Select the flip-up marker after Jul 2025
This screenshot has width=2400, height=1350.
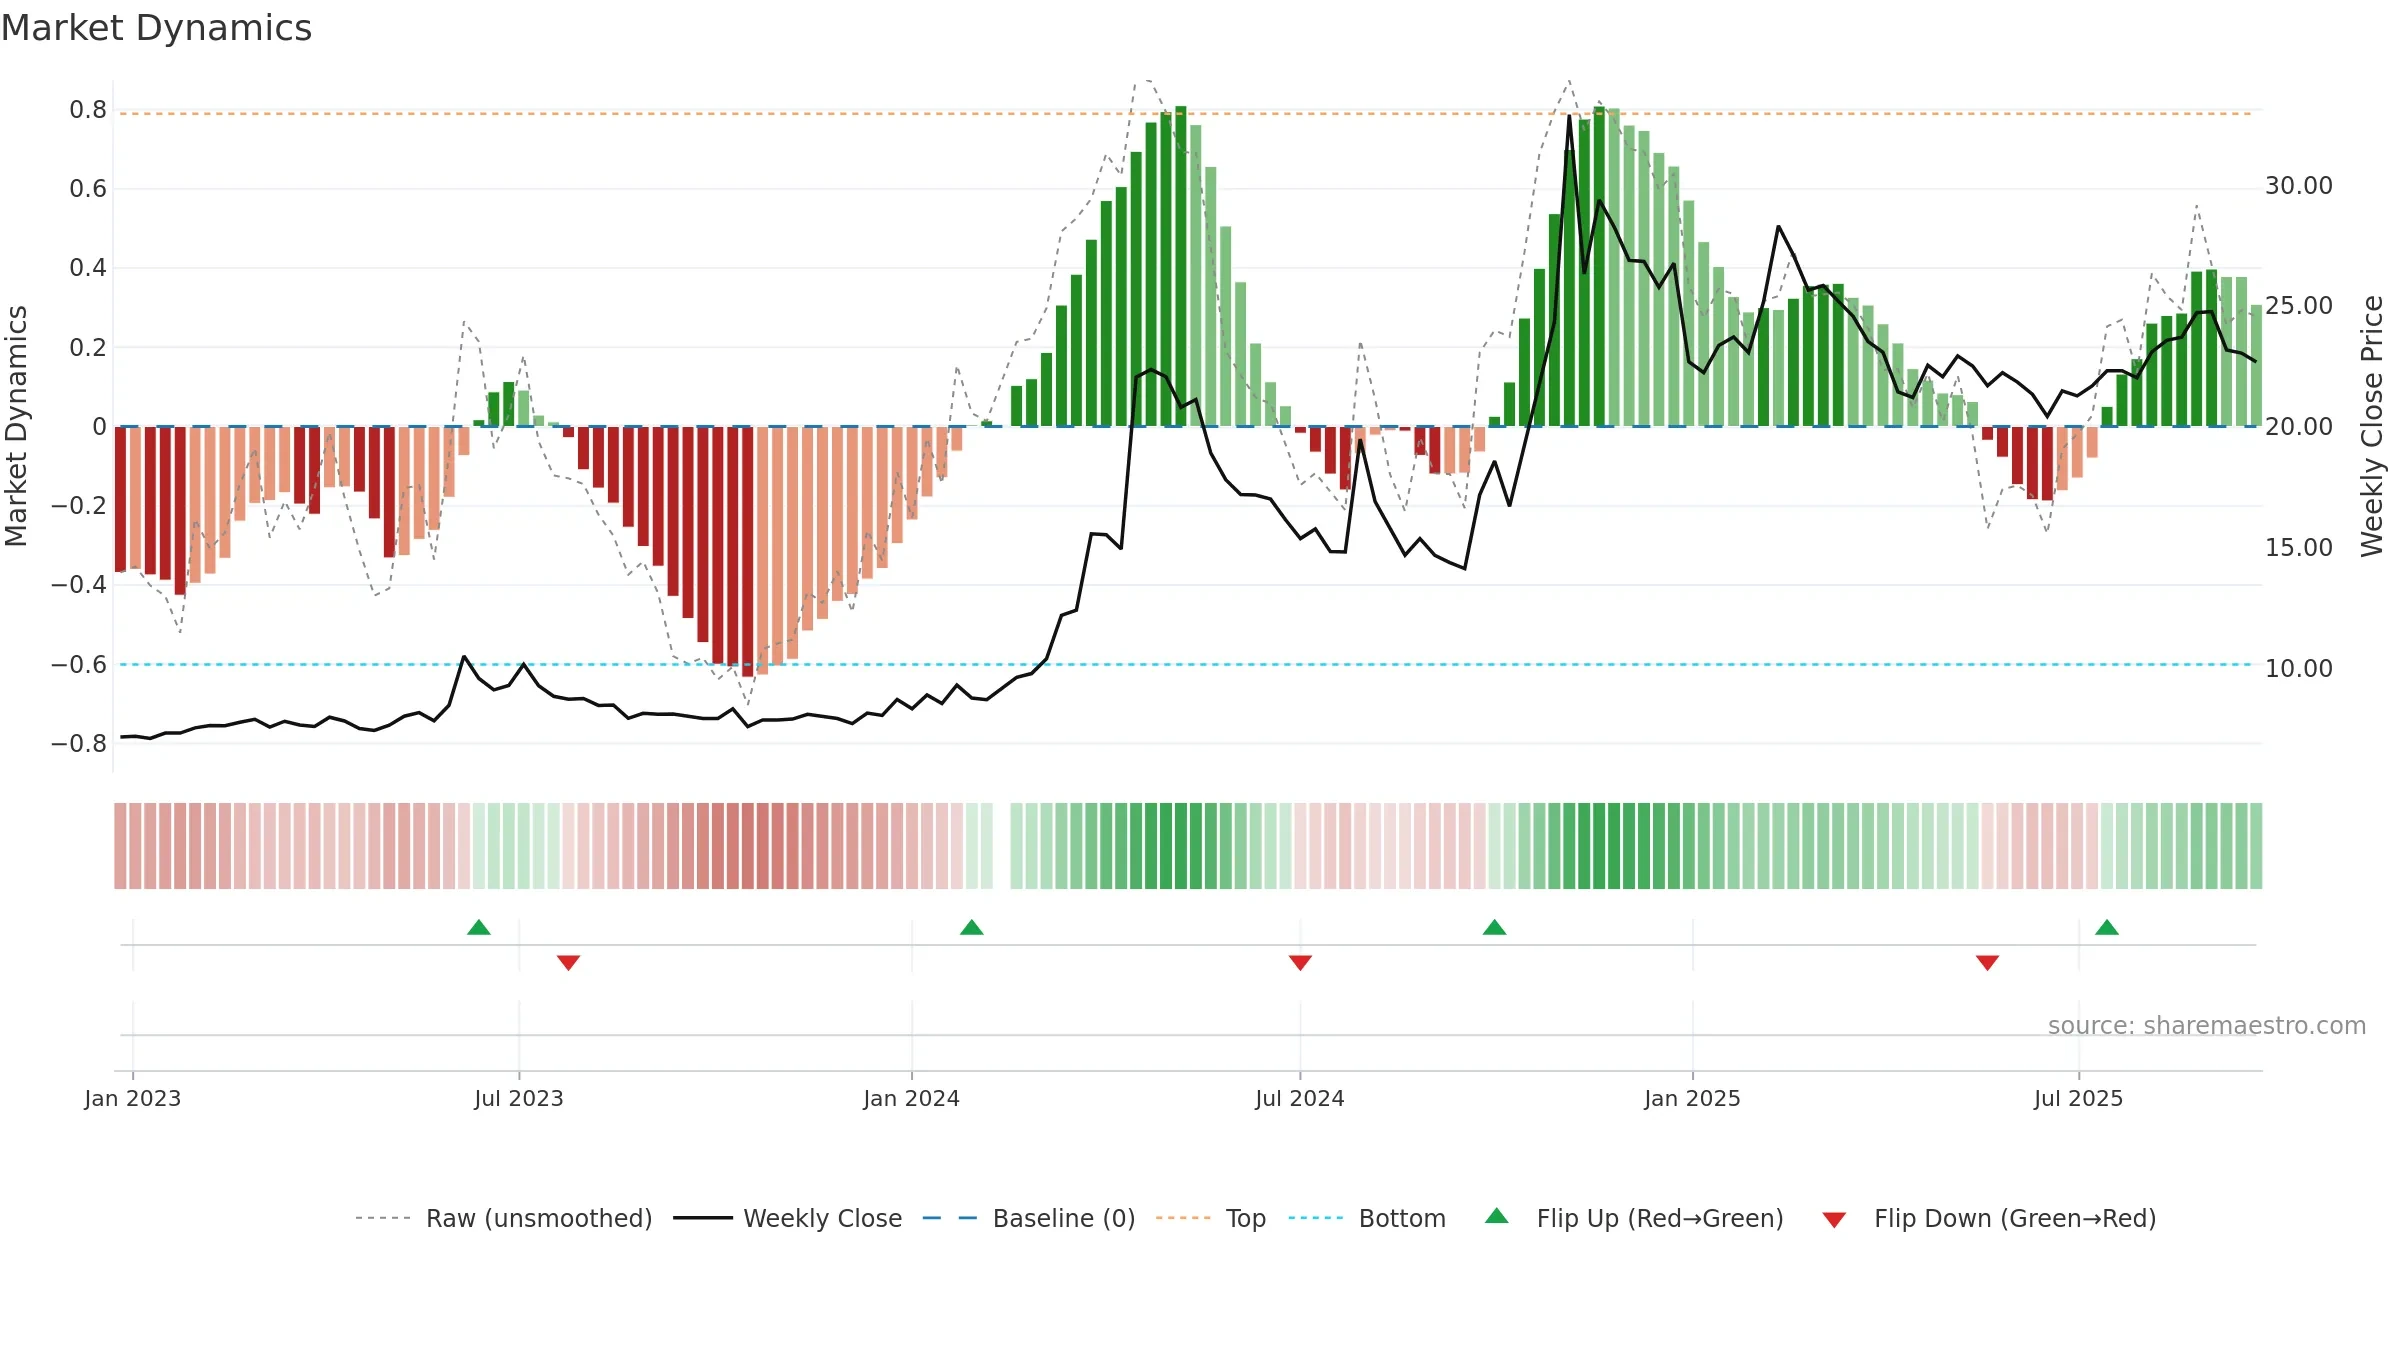pos(2107,927)
